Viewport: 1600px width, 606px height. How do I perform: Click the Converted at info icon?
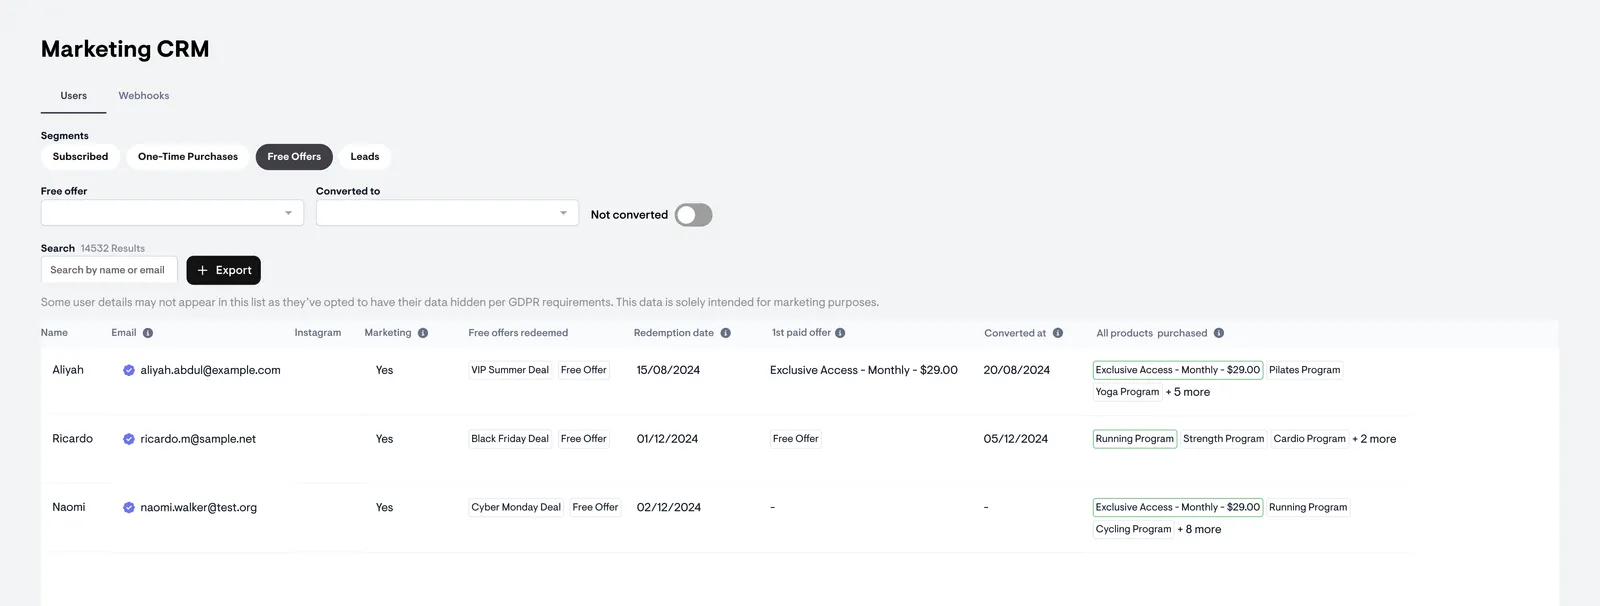(1058, 333)
